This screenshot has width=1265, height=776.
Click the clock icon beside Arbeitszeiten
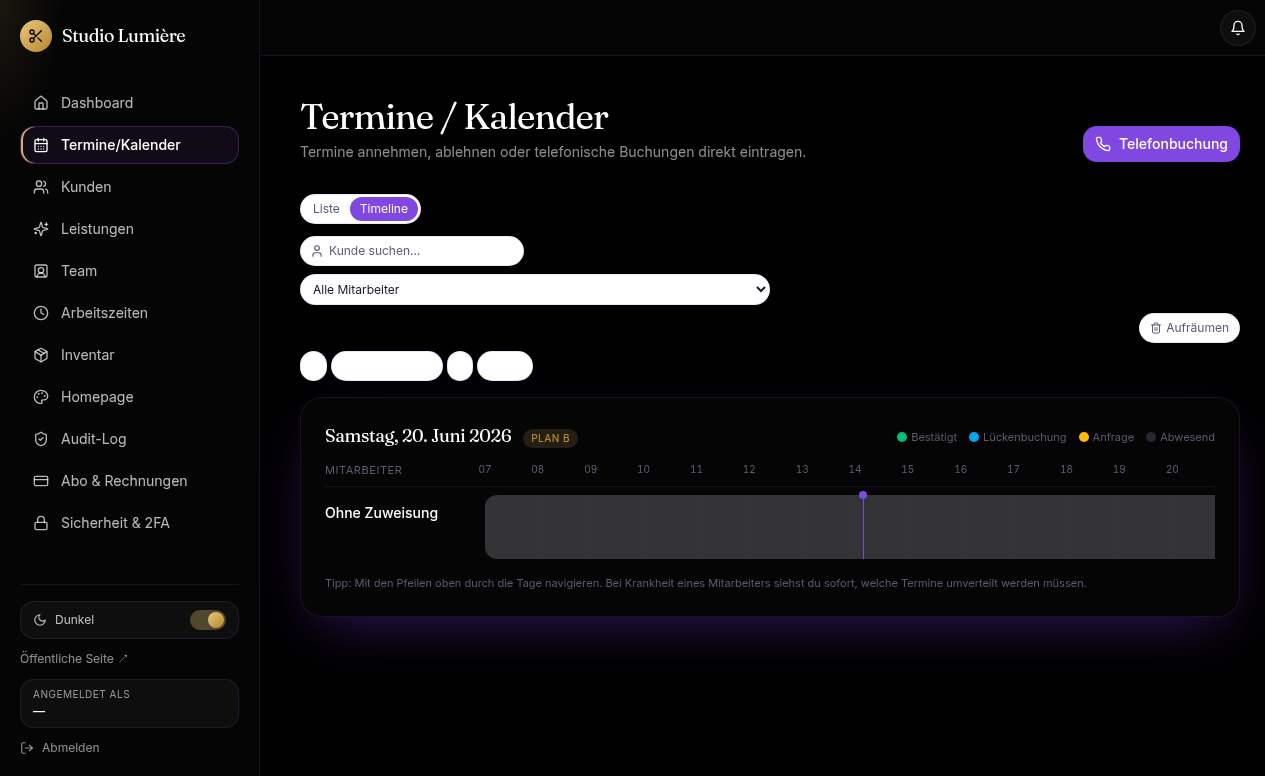pos(41,313)
